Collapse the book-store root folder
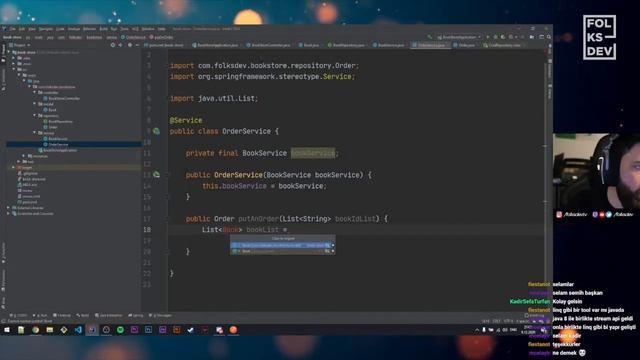Image resolution: width=640 pixels, height=360 pixels. pos(9,53)
